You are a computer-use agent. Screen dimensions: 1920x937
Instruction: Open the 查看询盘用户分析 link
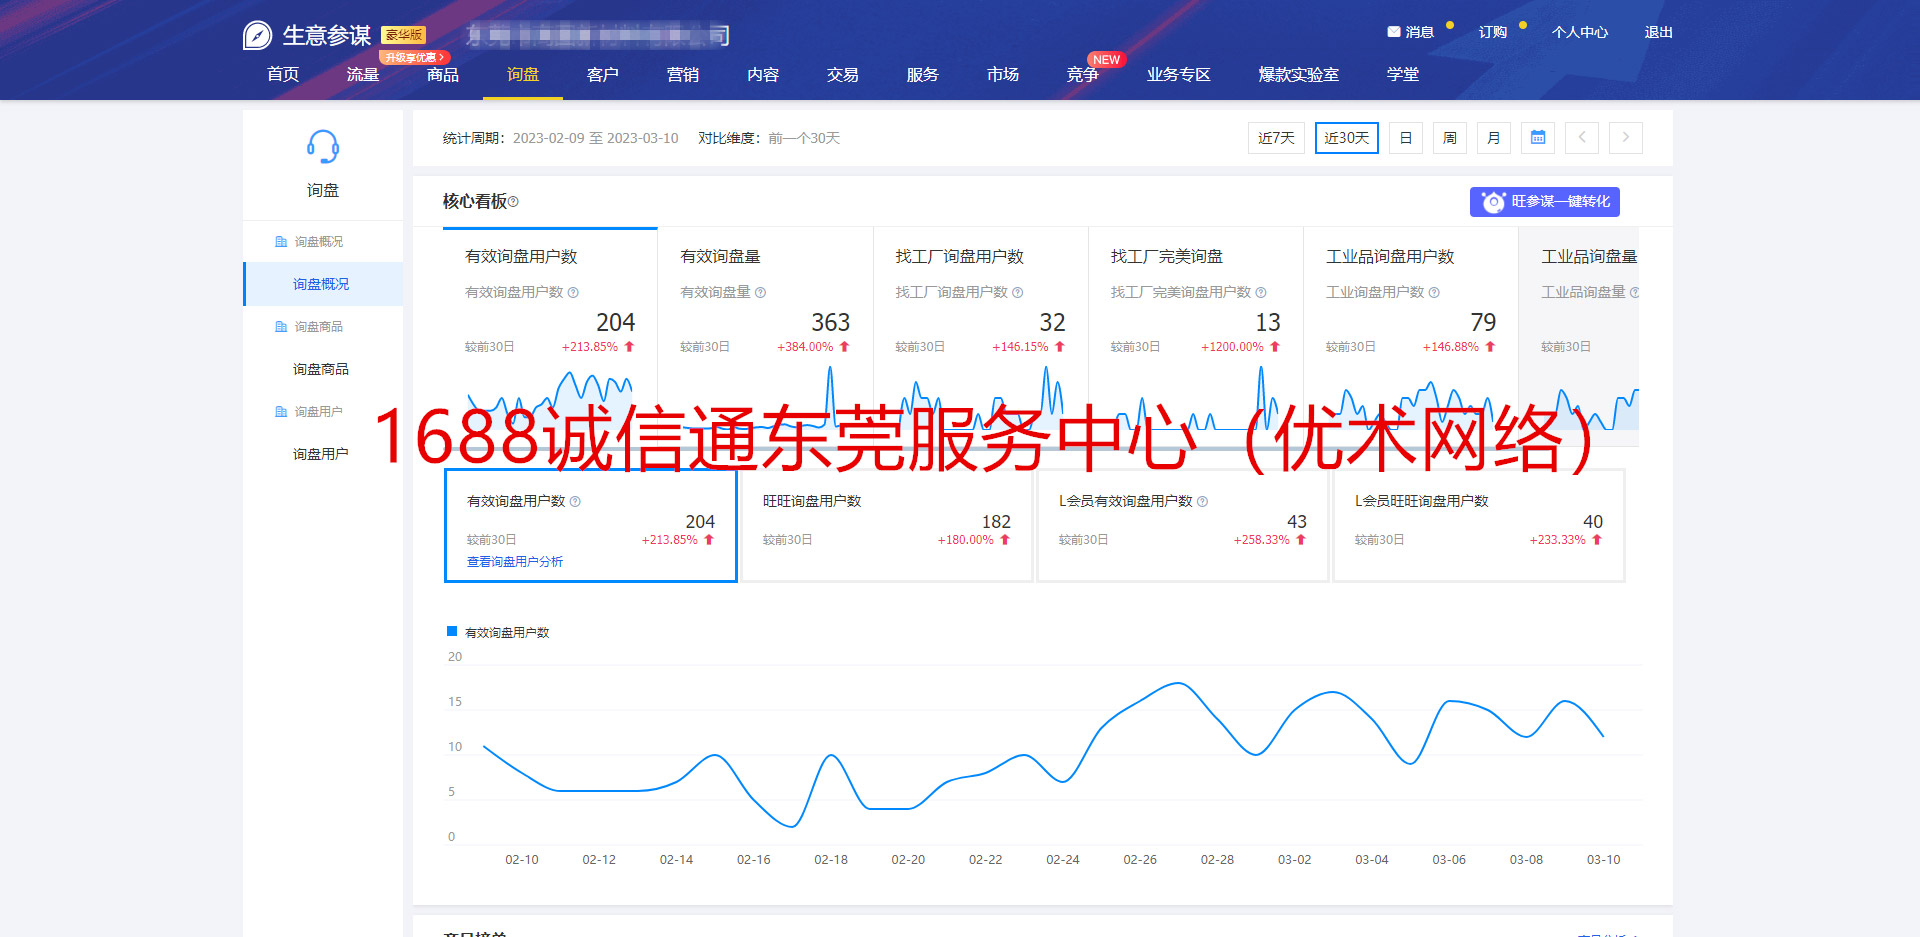point(515,562)
